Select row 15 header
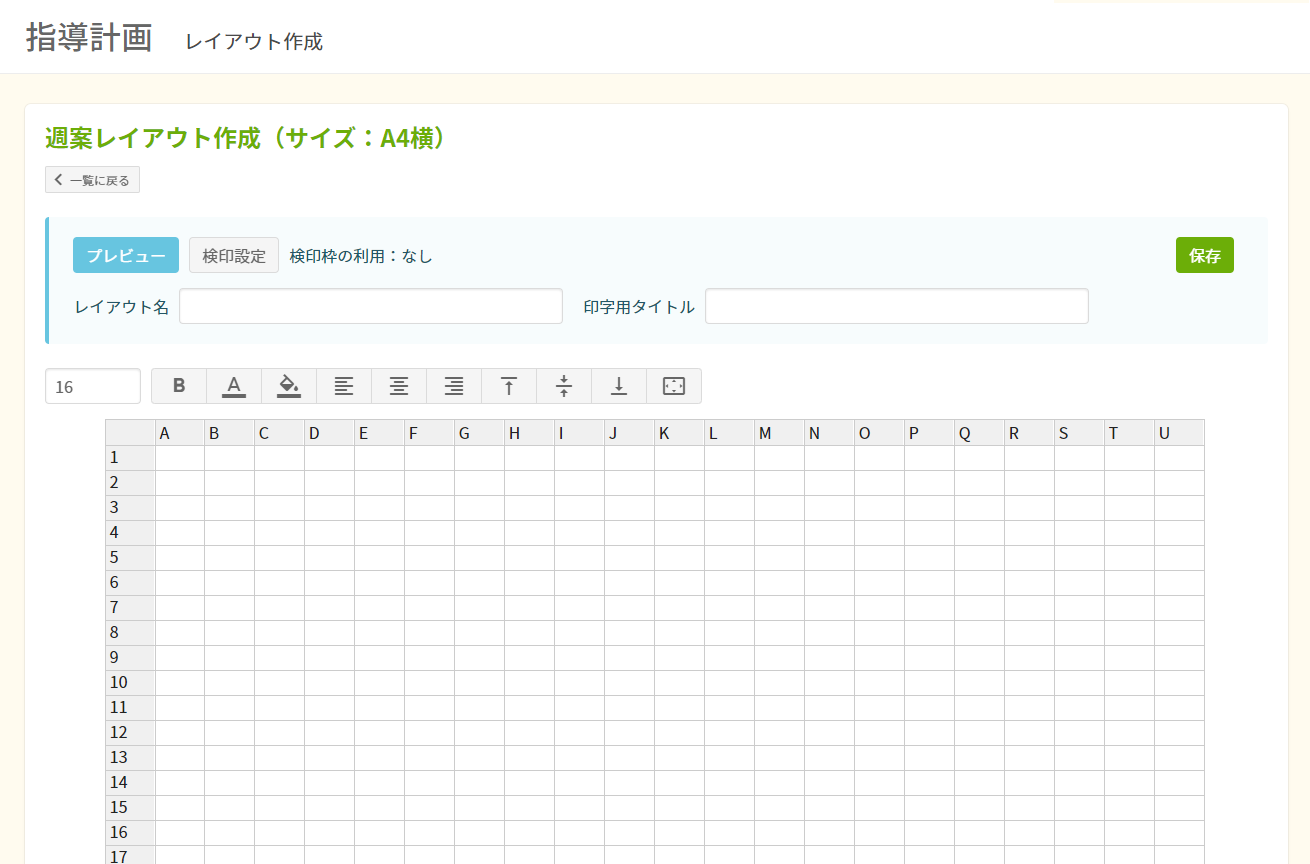 coord(130,808)
